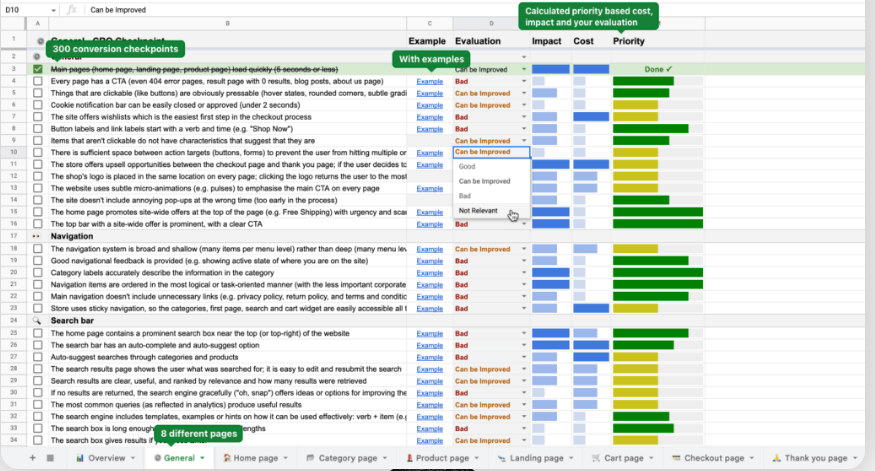Viewport: 875px width, 471px height.
Task: Open the evaluation dropdown for the wishlists row
Action: coord(524,117)
